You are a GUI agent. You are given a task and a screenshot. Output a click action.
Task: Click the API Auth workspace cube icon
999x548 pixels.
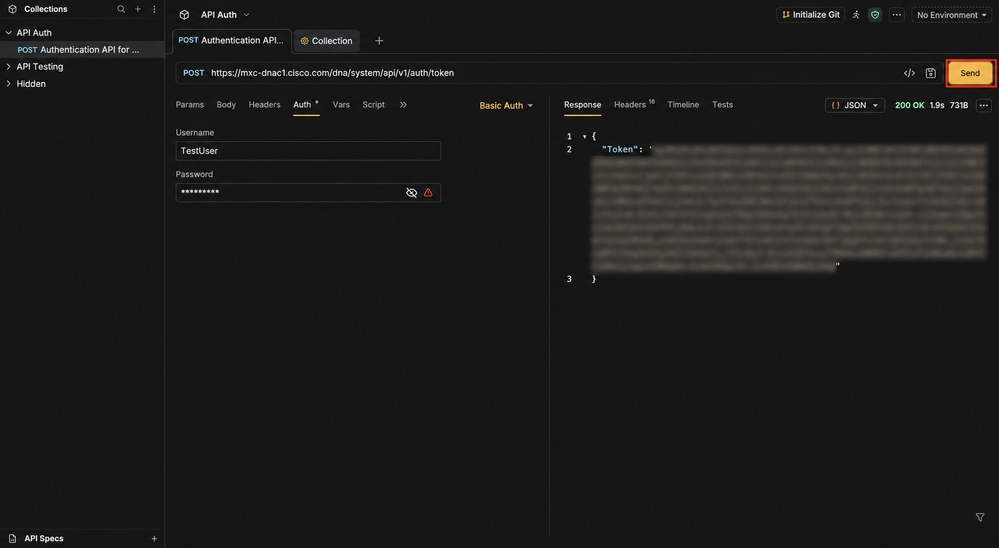[x=184, y=15]
